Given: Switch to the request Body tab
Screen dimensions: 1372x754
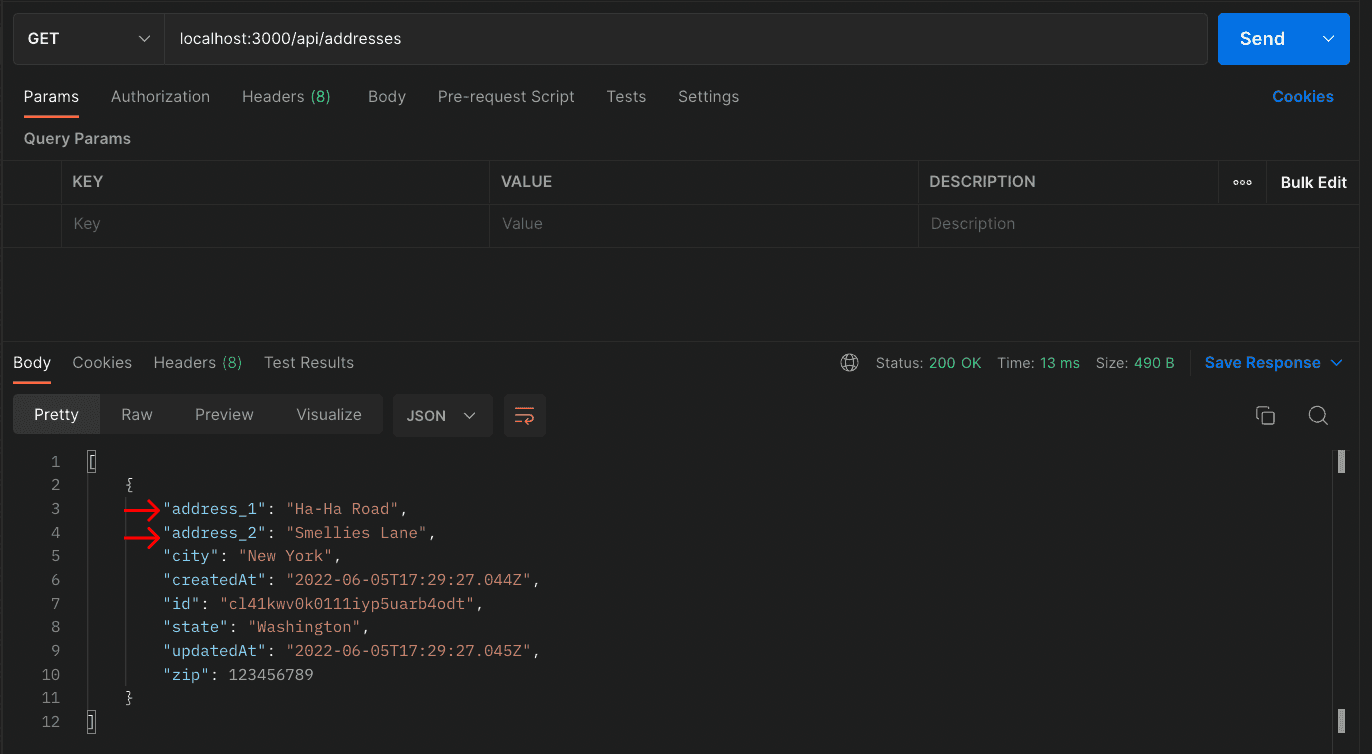Looking at the screenshot, I should click(x=387, y=97).
